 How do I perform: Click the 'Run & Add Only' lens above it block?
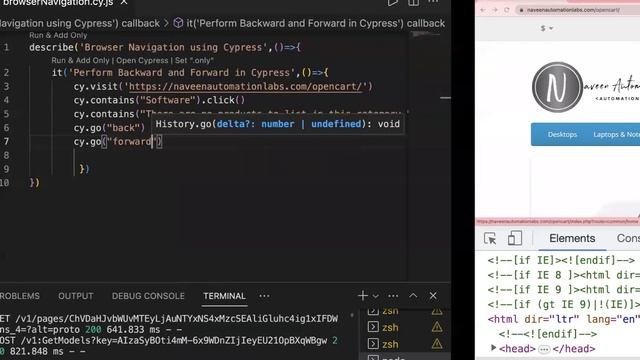(80, 60)
